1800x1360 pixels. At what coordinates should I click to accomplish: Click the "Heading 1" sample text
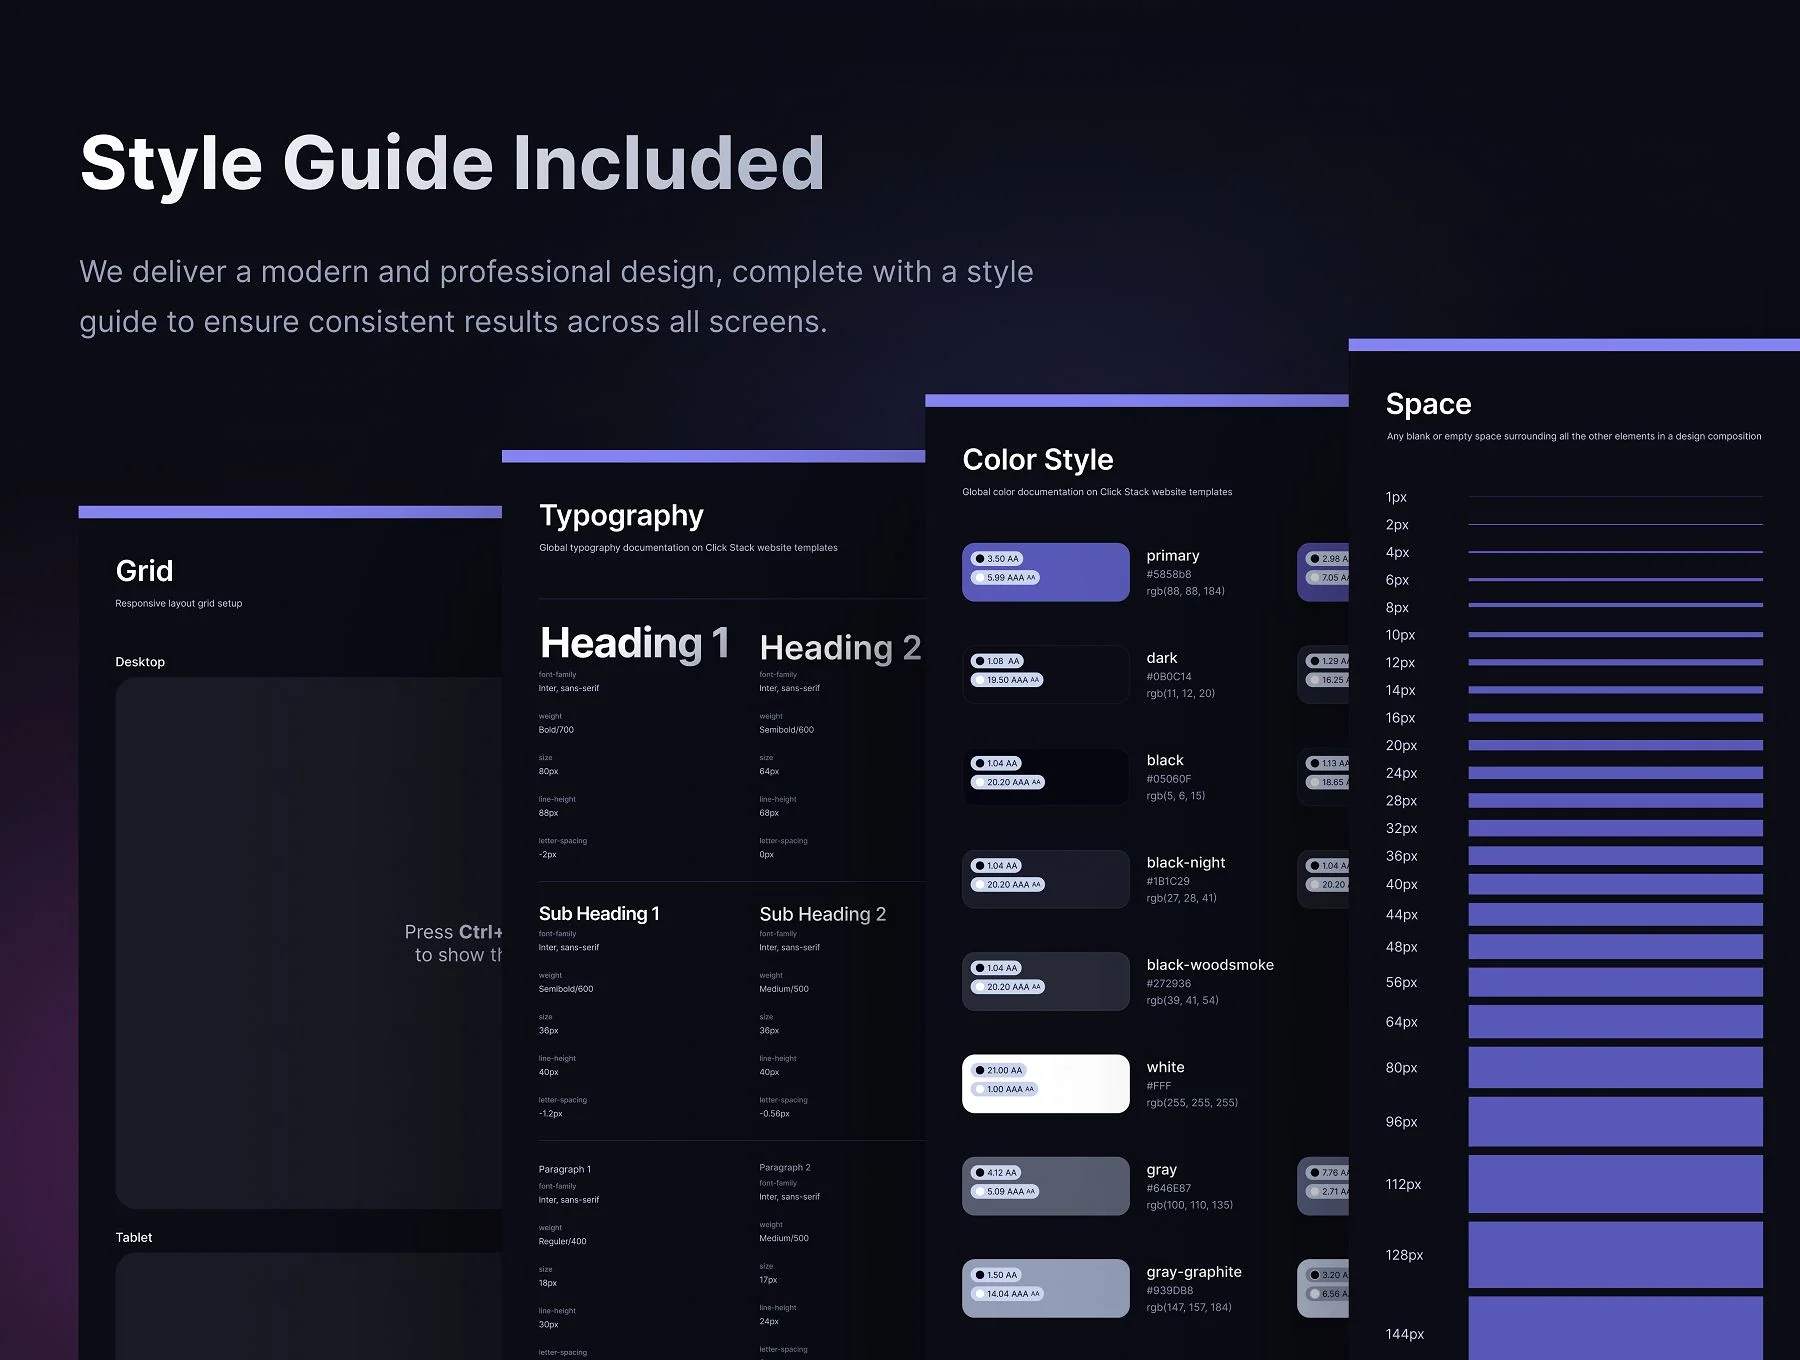(x=635, y=643)
